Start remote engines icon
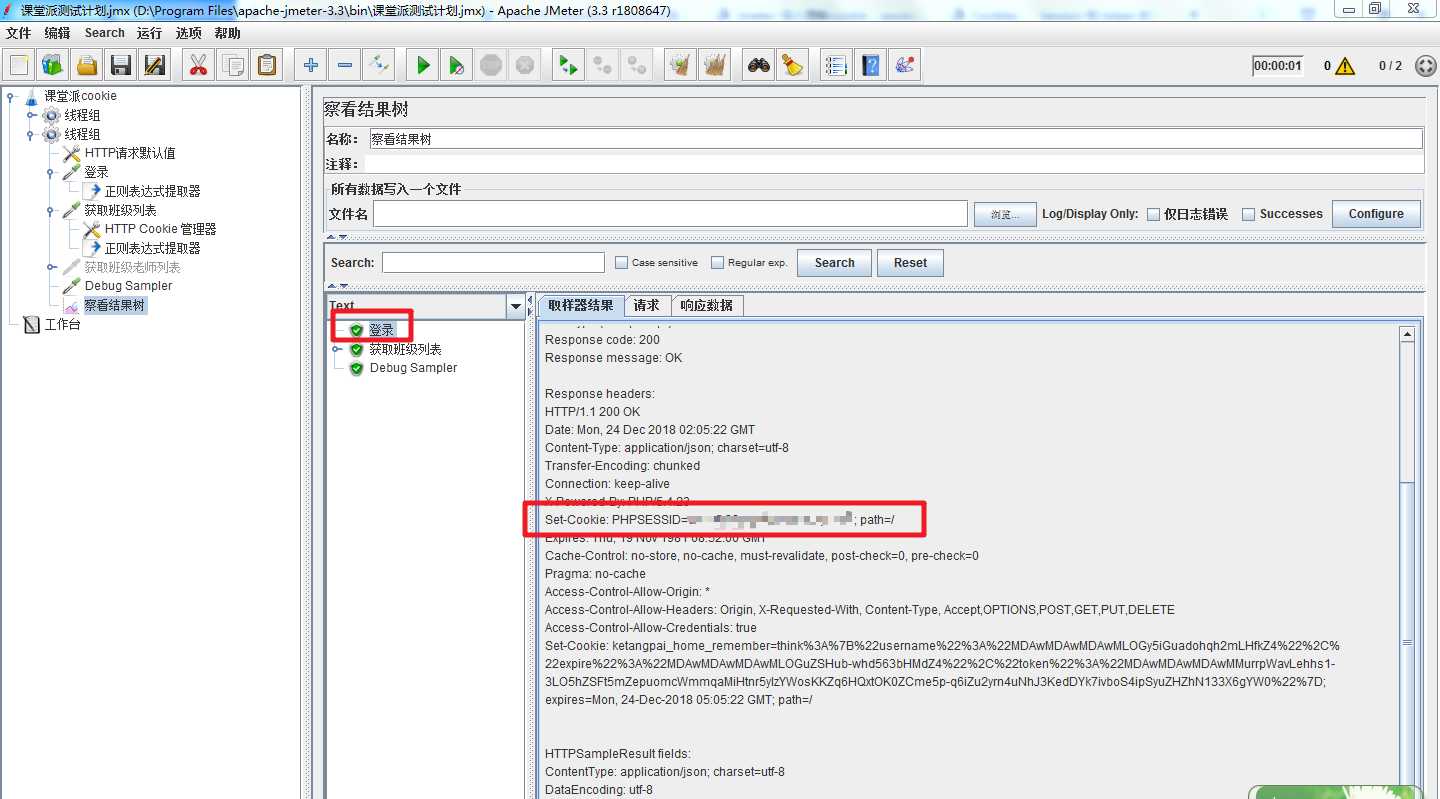The height and width of the screenshot is (799, 1440). coord(568,65)
